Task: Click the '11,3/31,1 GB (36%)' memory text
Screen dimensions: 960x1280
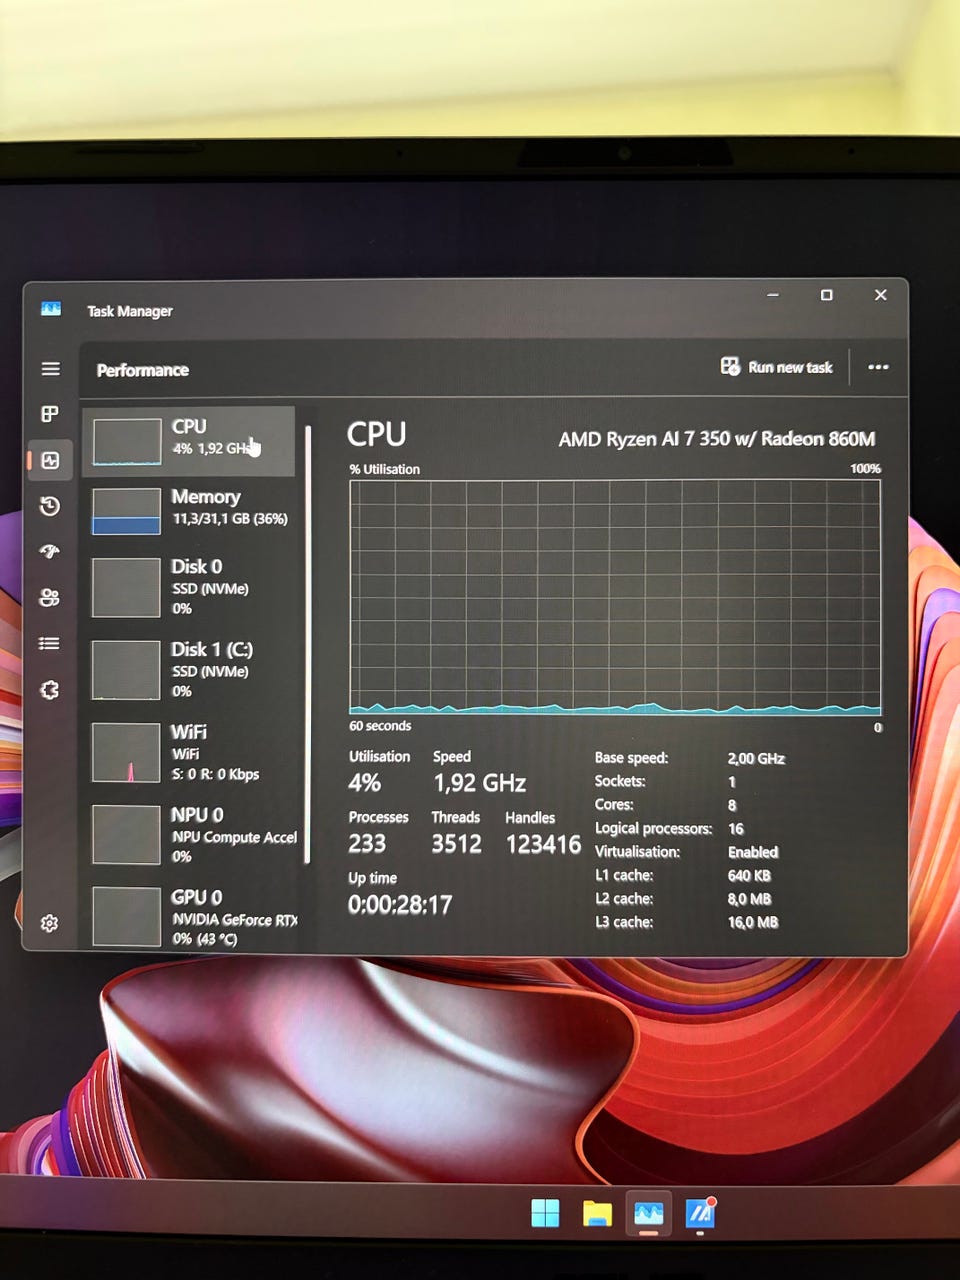Action: (230, 519)
